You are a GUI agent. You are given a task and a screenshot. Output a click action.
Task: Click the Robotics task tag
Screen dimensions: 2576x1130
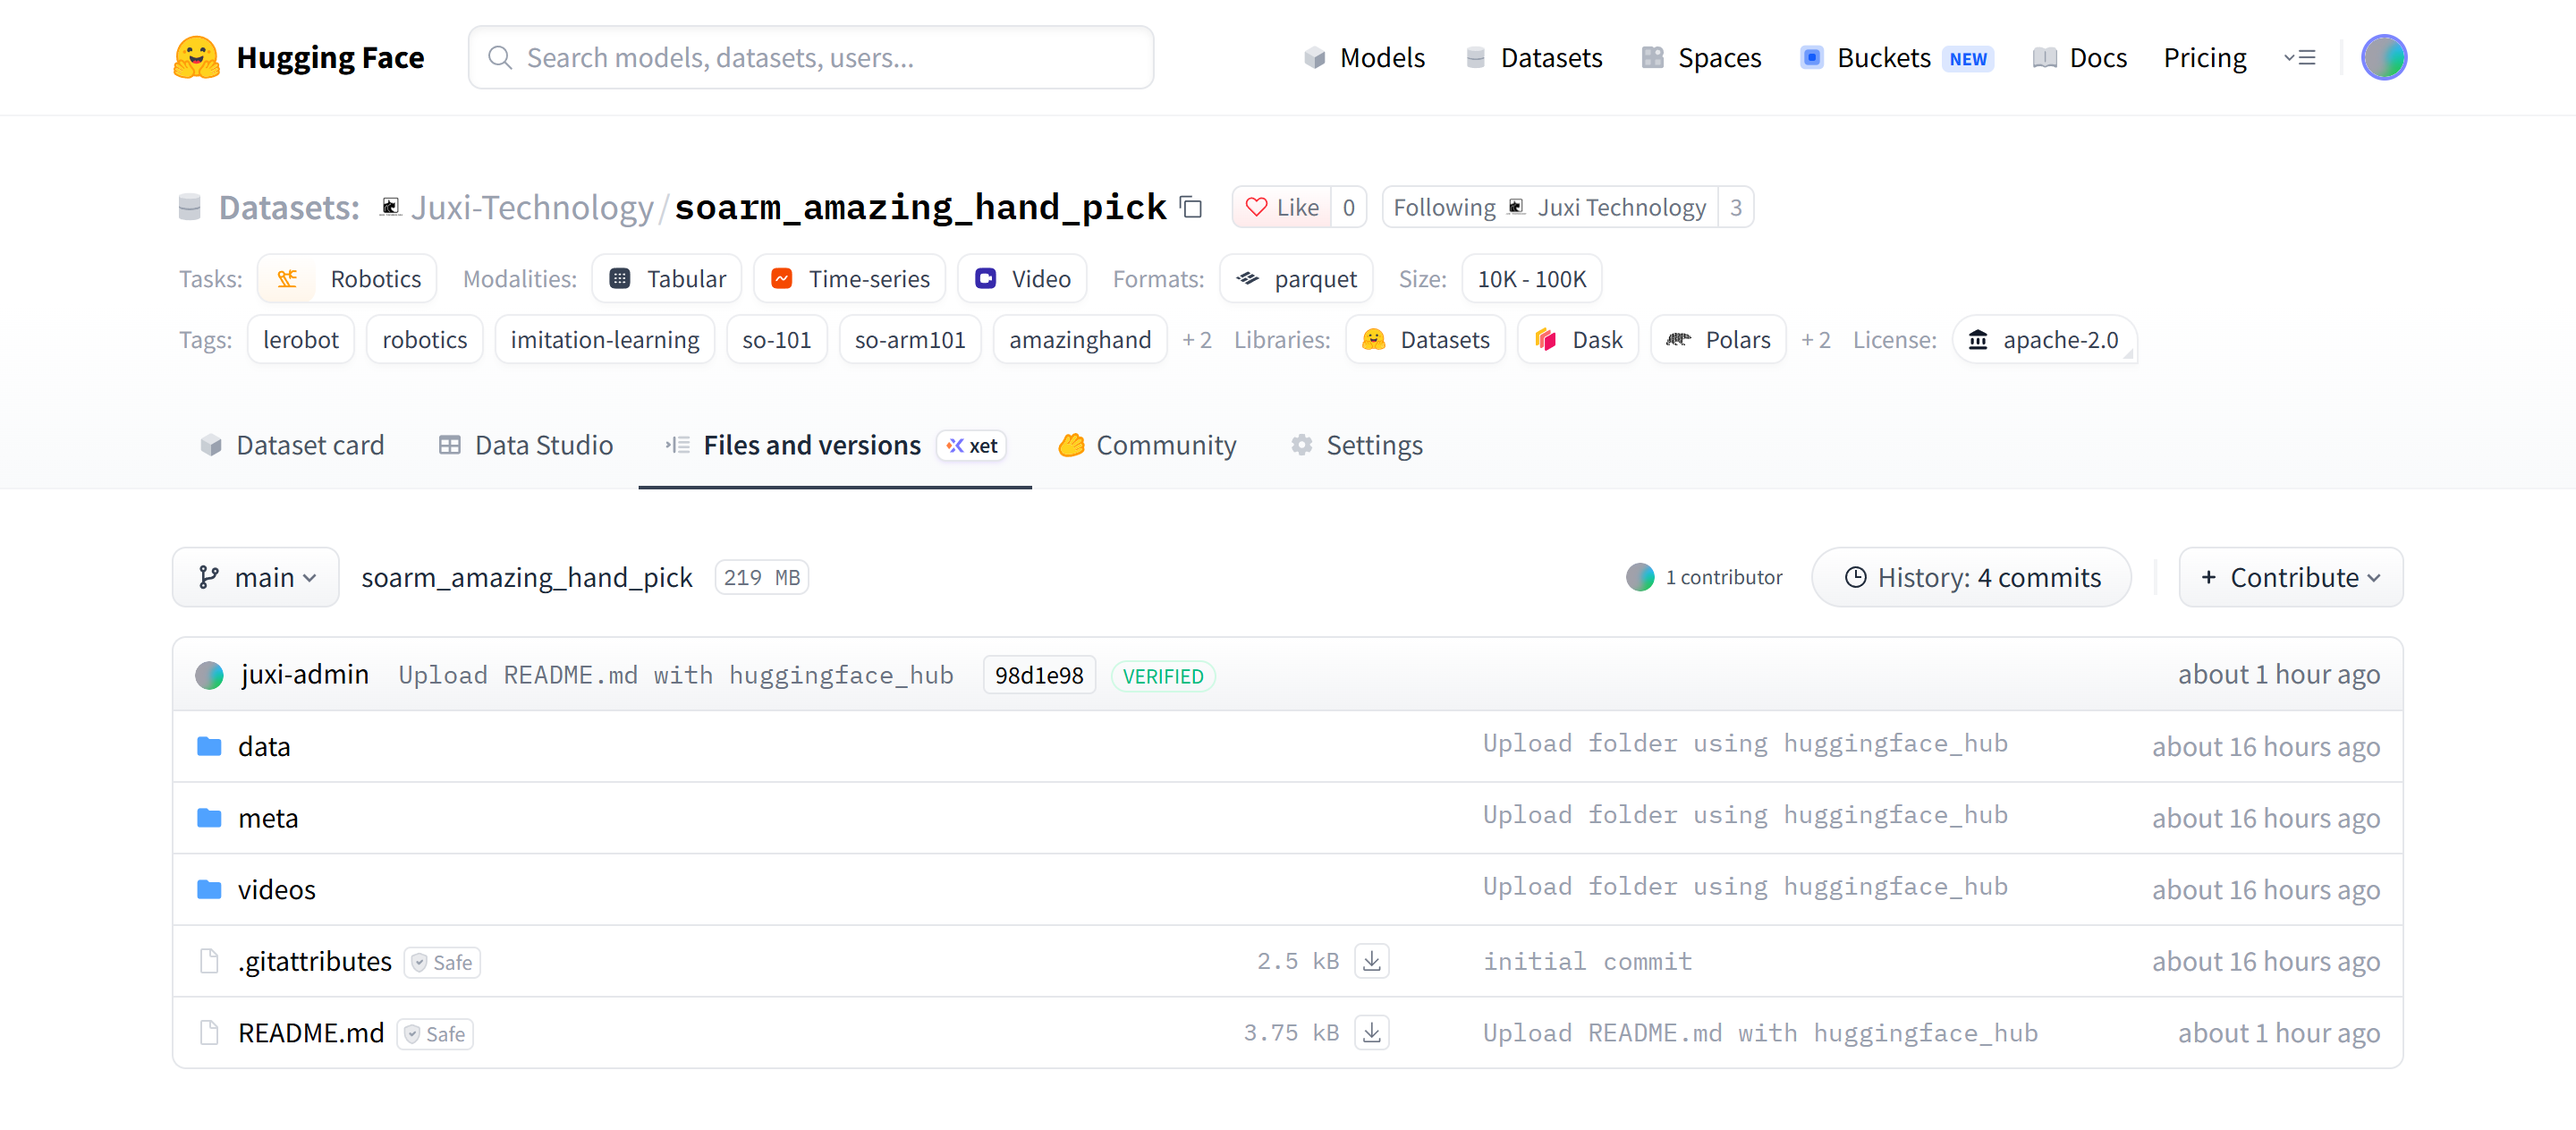point(347,278)
